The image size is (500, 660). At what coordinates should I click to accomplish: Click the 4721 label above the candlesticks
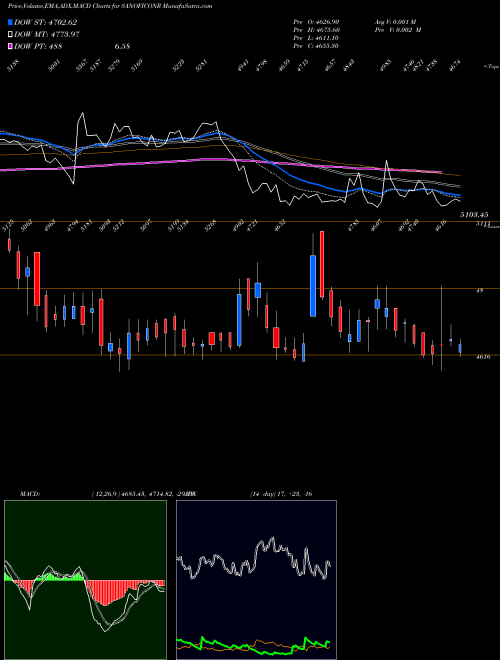(252, 225)
